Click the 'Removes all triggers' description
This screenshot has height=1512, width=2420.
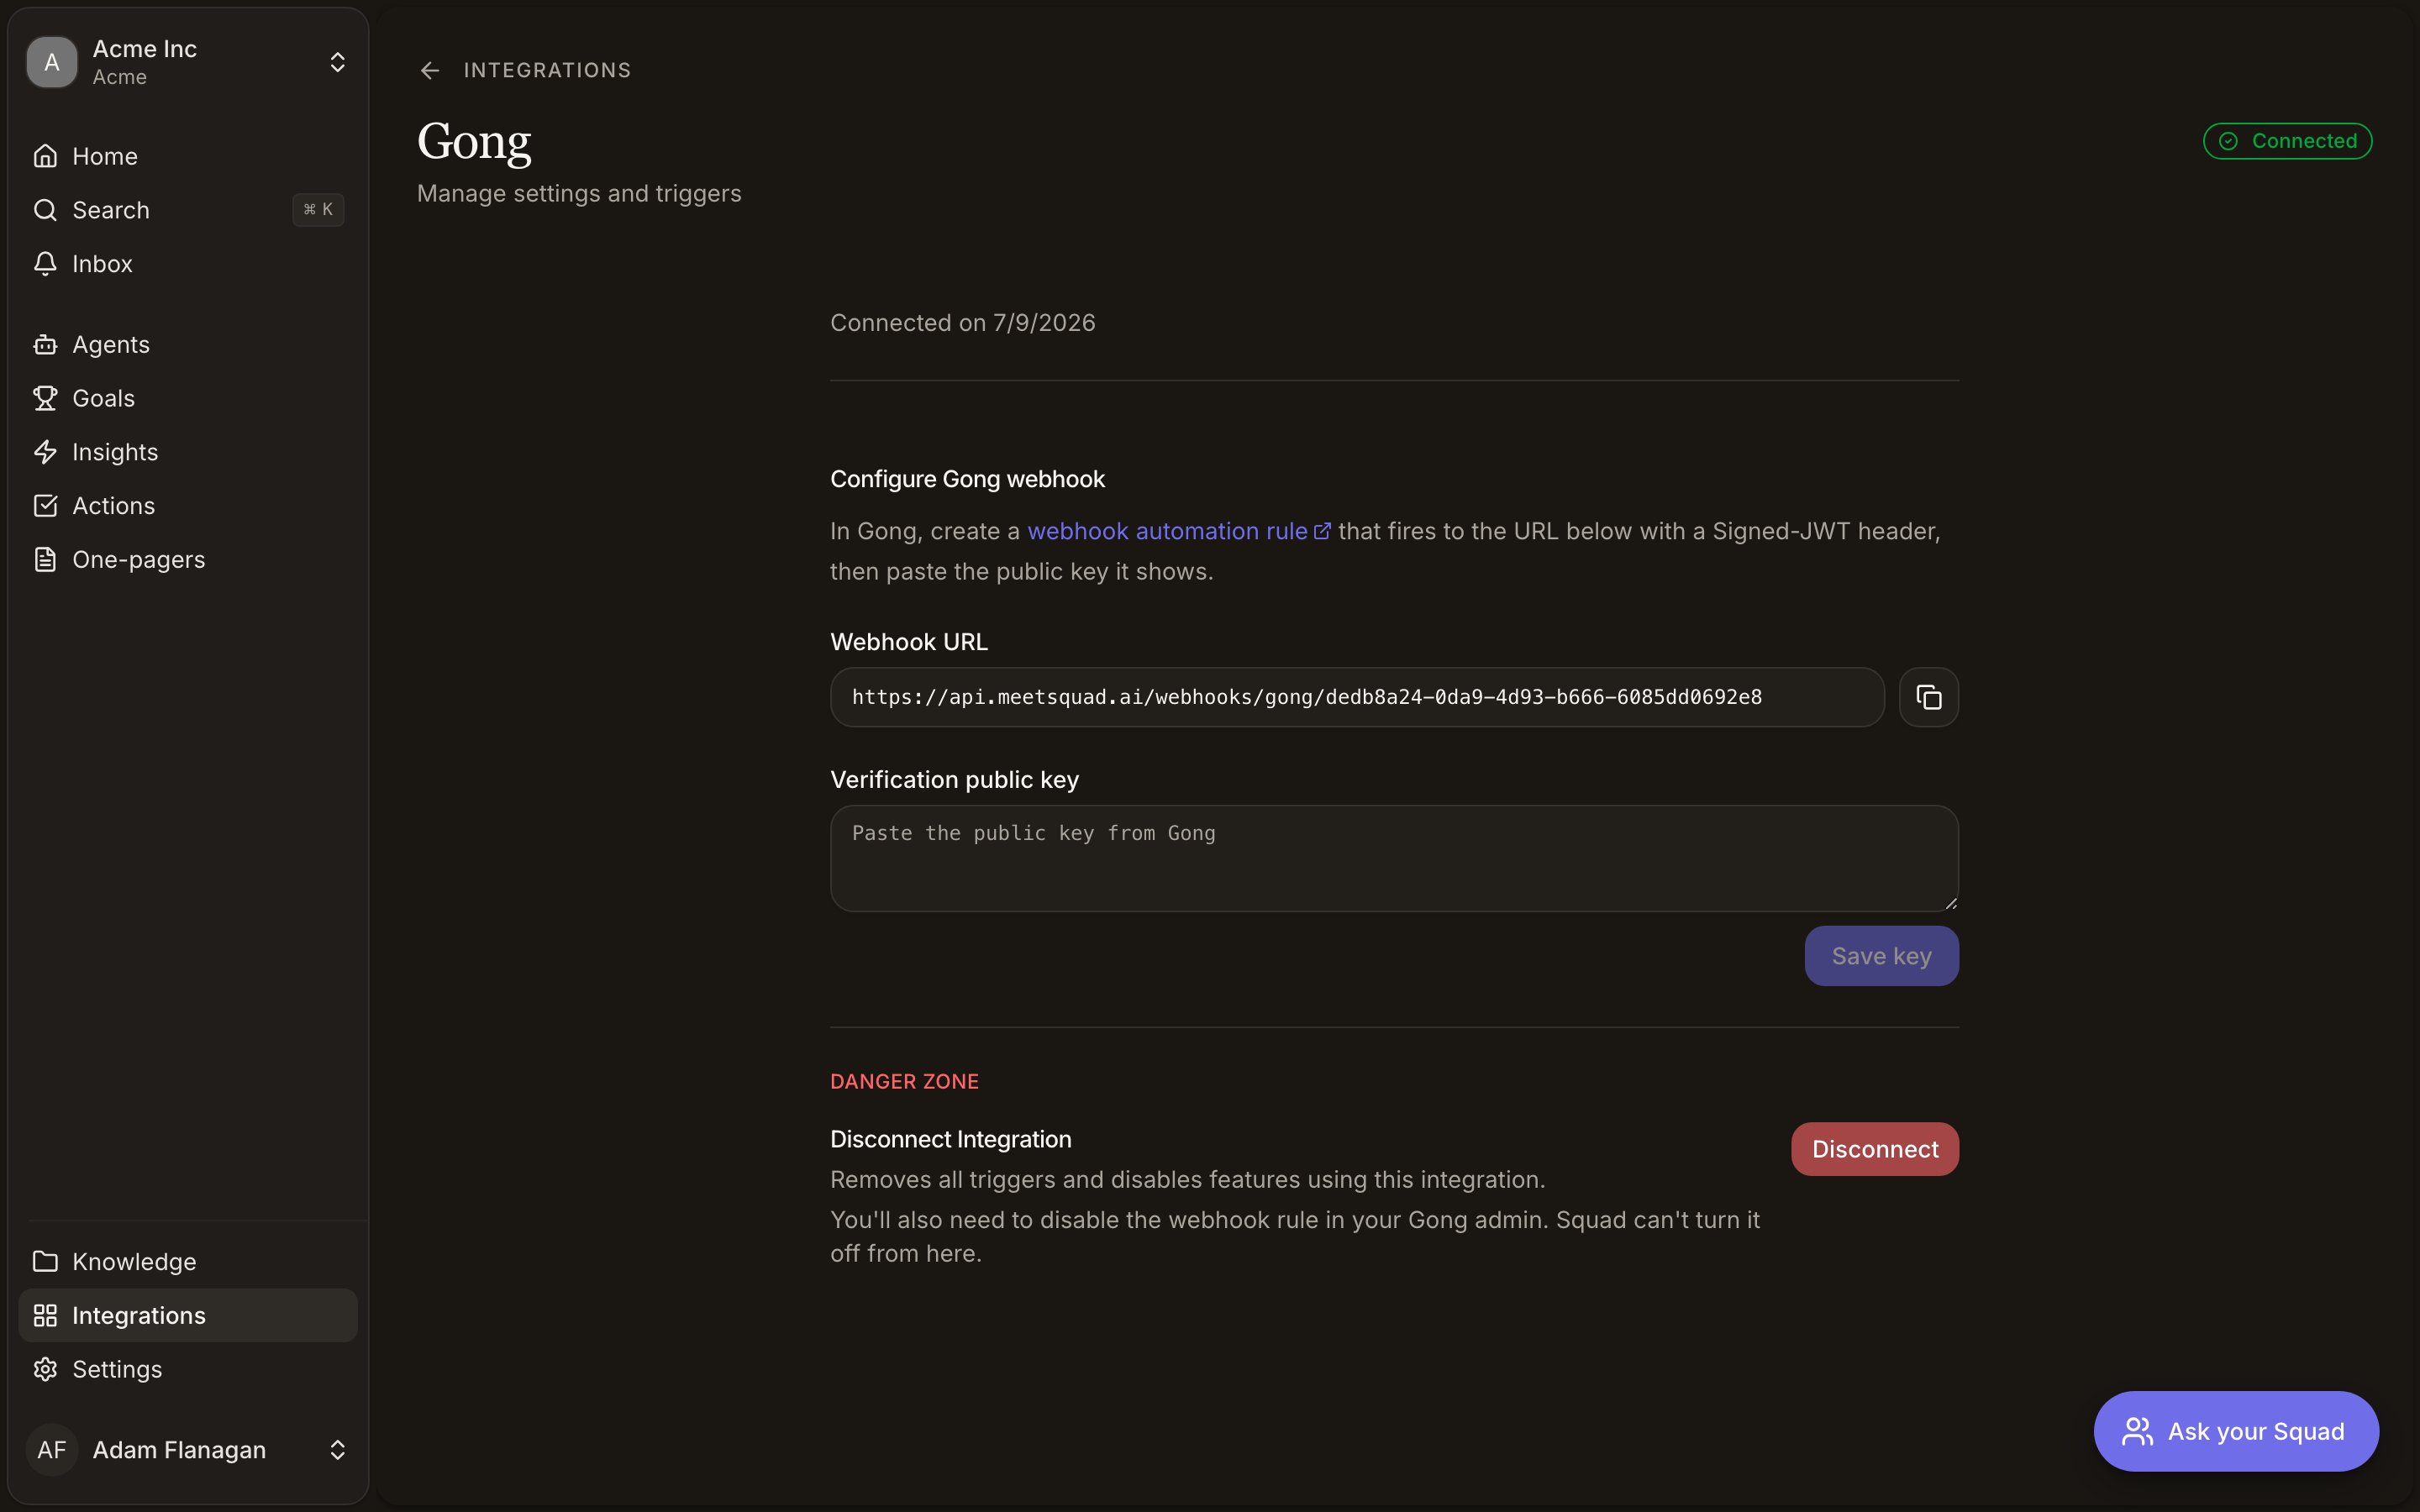(1187, 1180)
